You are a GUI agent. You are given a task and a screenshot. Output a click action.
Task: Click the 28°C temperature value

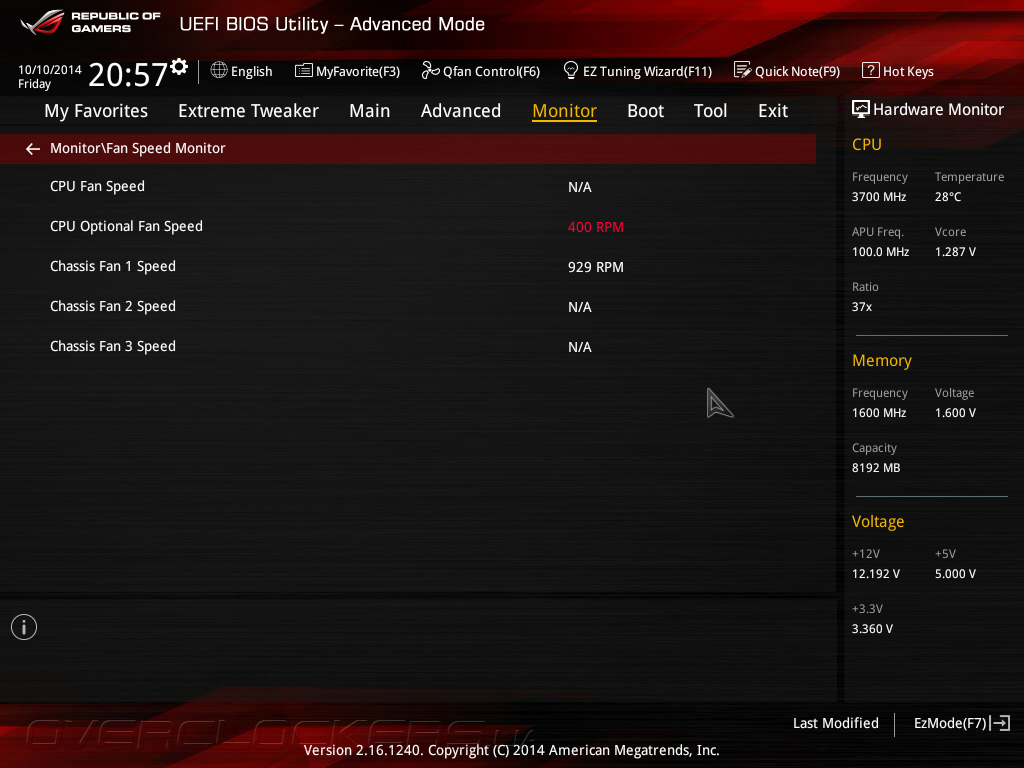948,197
